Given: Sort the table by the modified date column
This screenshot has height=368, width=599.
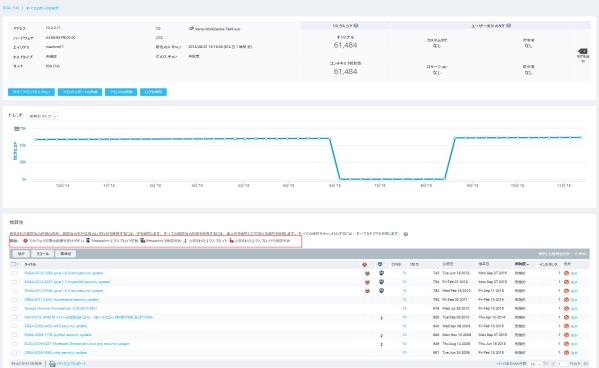Looking at the screenshot, I should point(484,264).
